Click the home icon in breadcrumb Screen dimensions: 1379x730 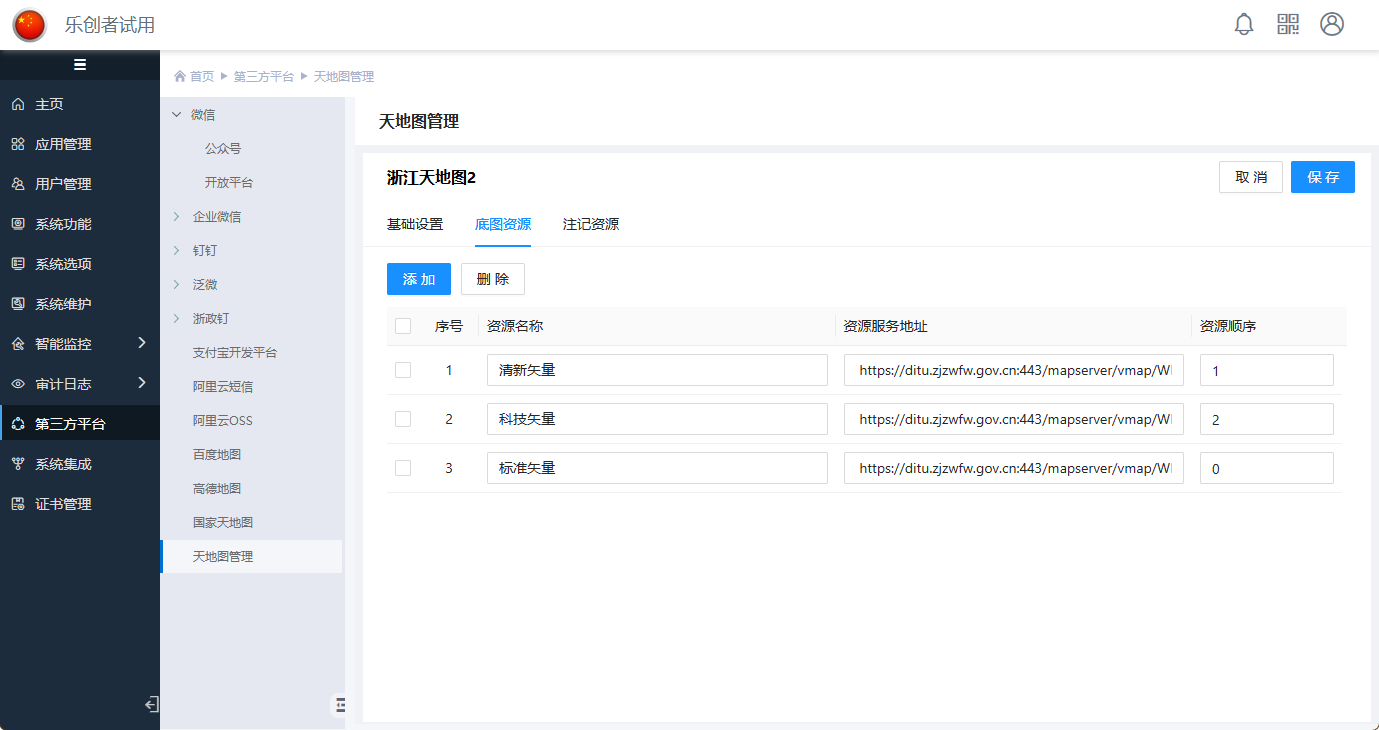pyautogui.click(x=180, y=77)
